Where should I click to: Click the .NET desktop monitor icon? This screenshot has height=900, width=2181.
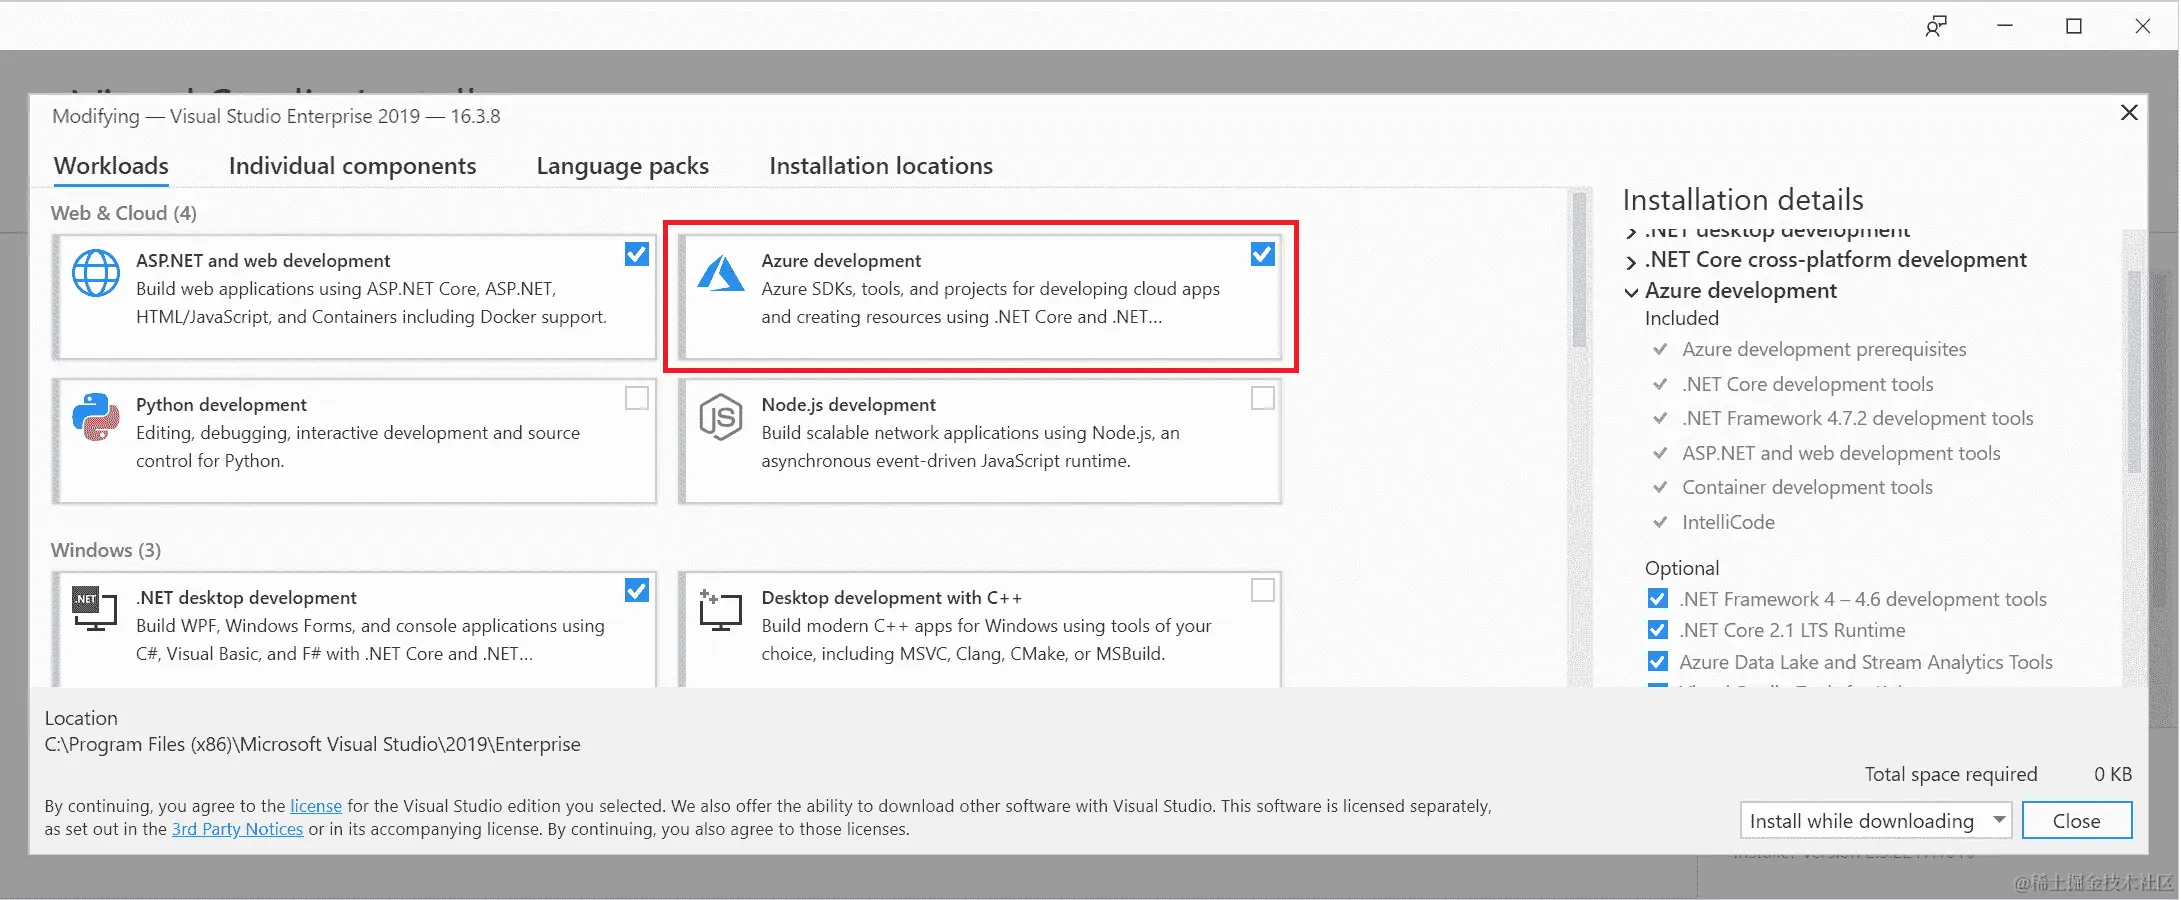pyautogui.click(x=96, y=609)
